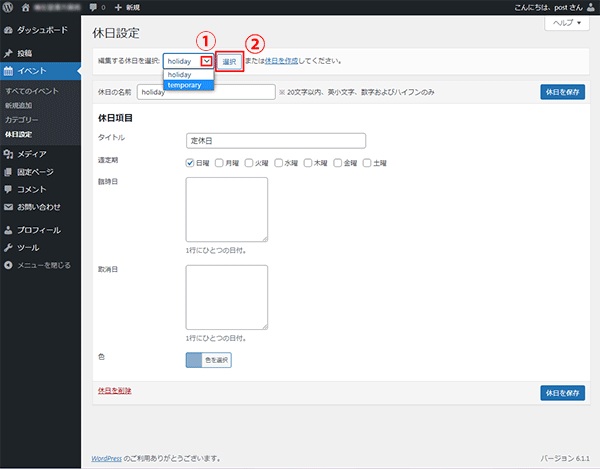This screenshot has width=600, height=469.
Task: Click the home site icon
Action: [x=25, y=7]
